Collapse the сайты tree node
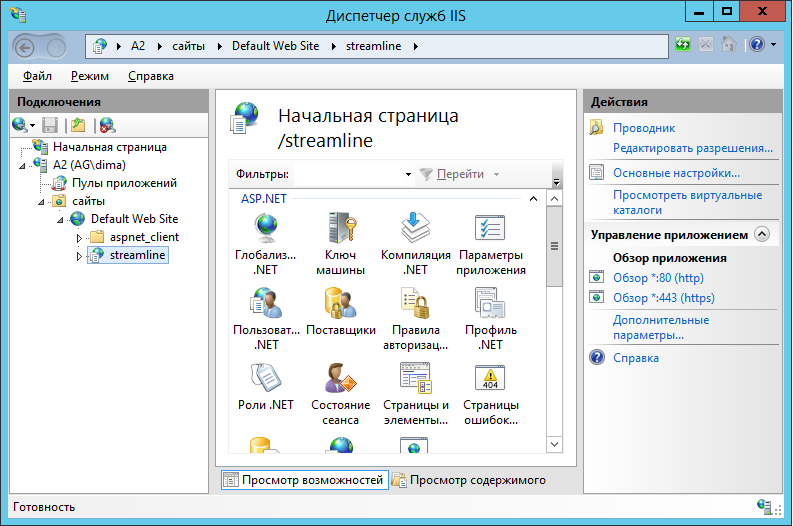793x526 pixels. (x=41, y=202)
